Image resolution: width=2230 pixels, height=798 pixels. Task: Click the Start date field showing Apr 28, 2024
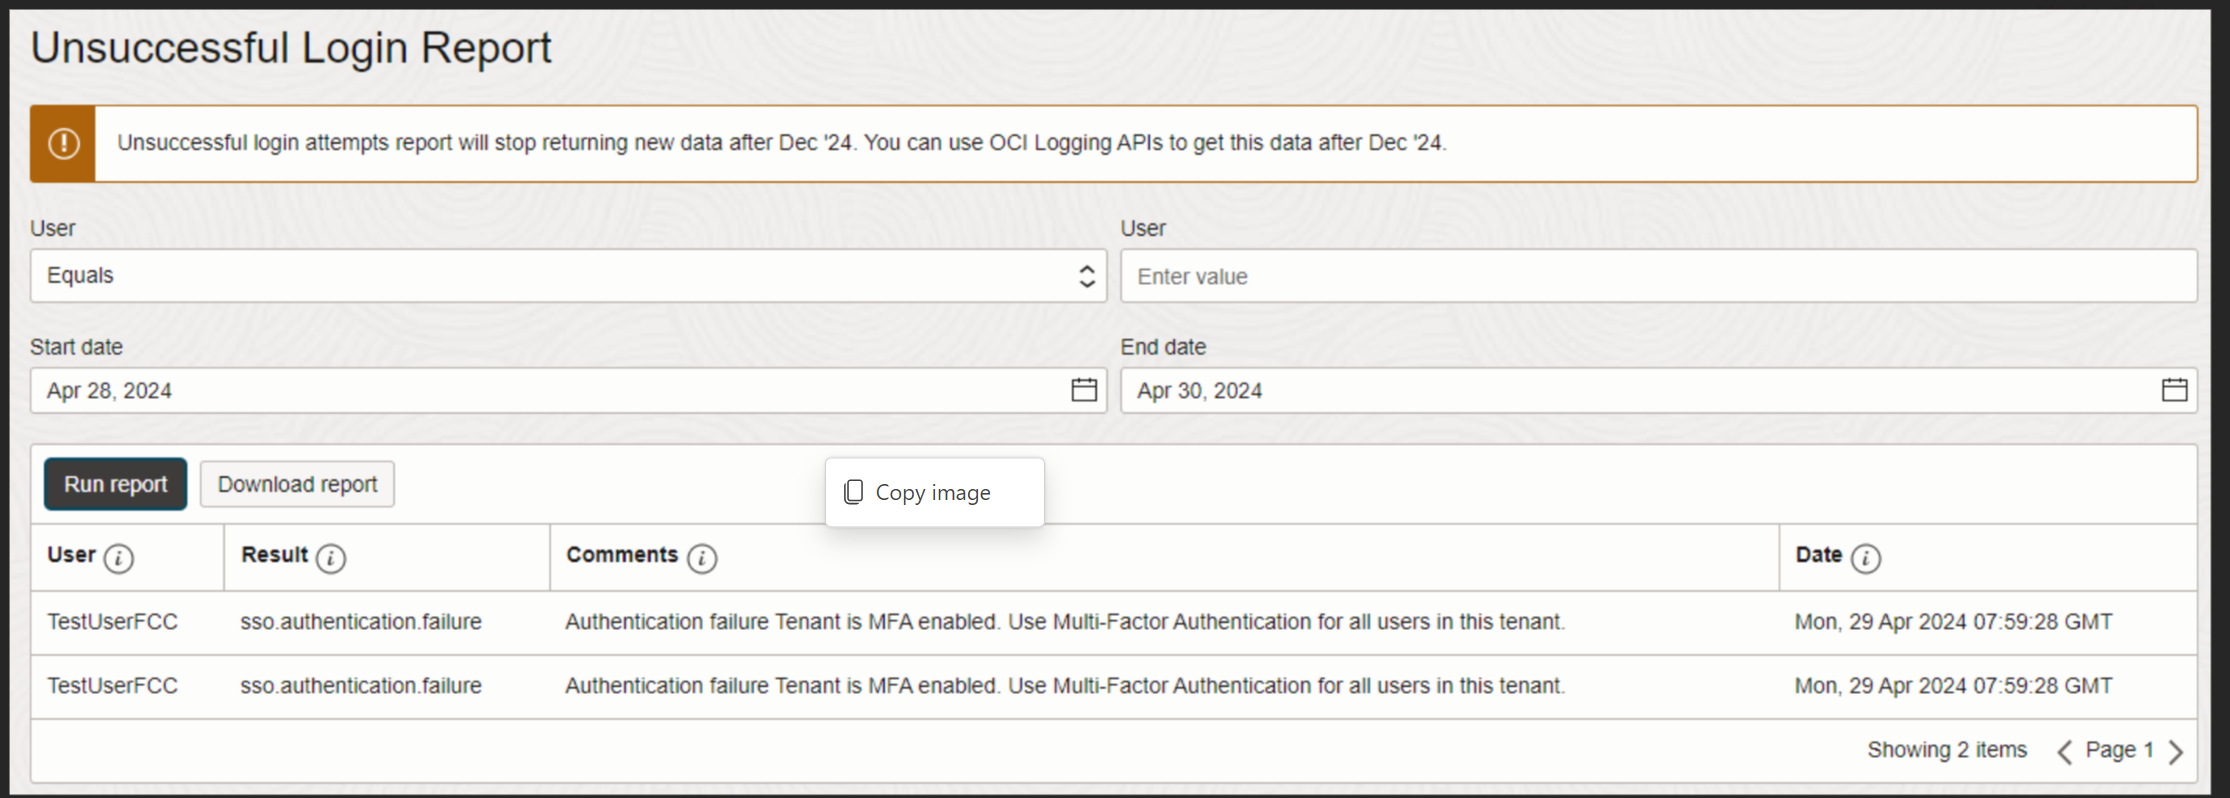pos(568,390)
